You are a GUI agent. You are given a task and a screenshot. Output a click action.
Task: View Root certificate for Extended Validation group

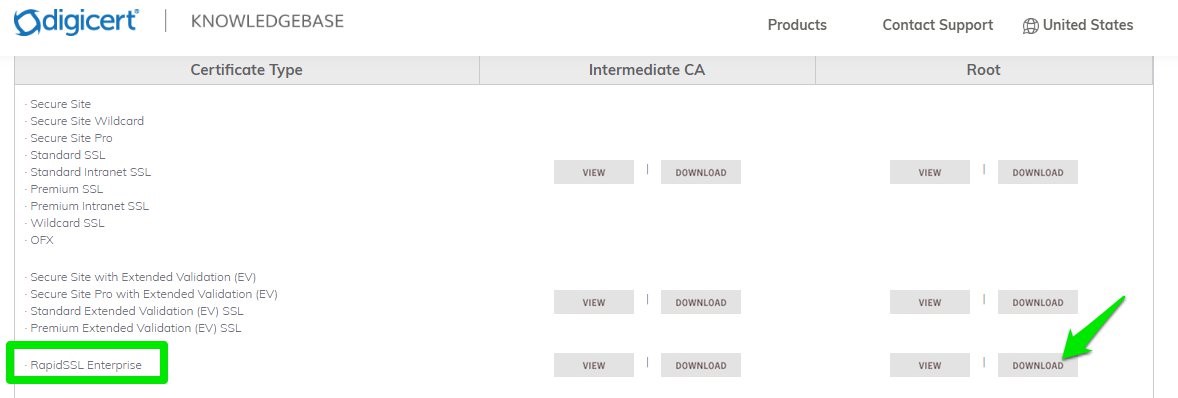(930, 303)
